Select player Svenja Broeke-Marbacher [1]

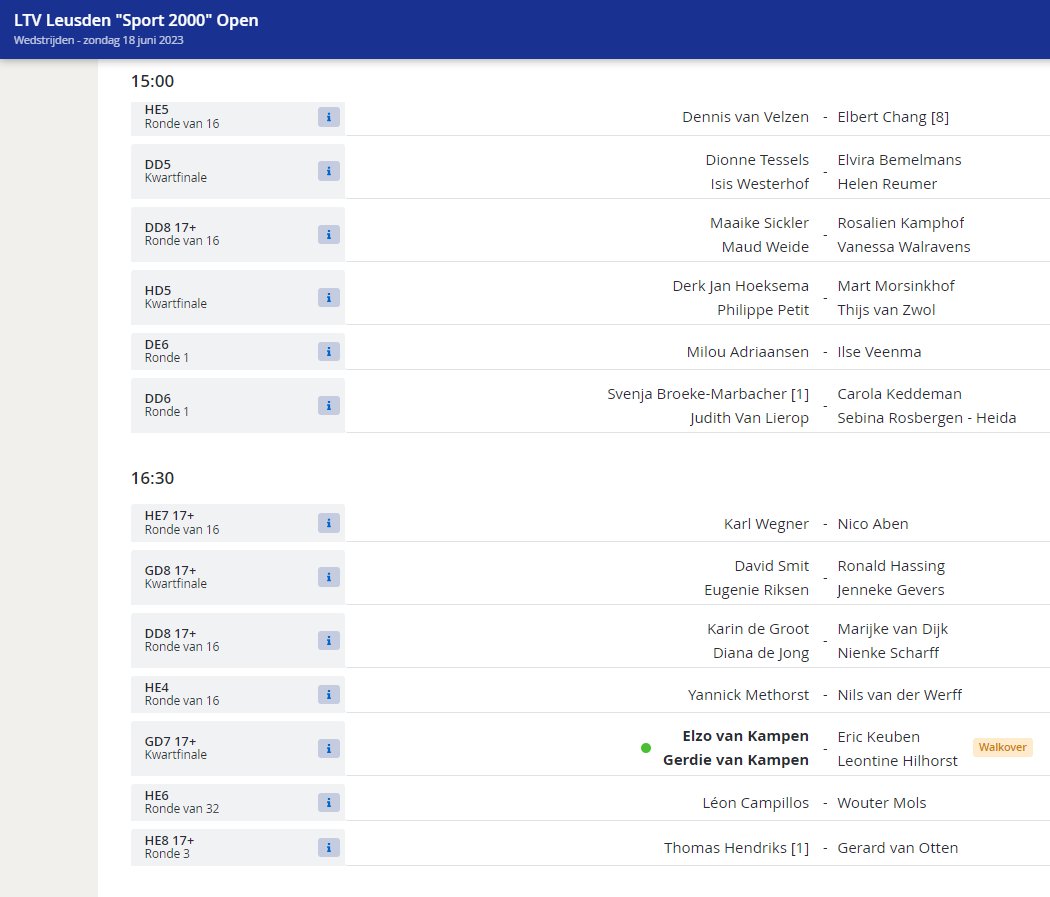click(x=708, y=394)
